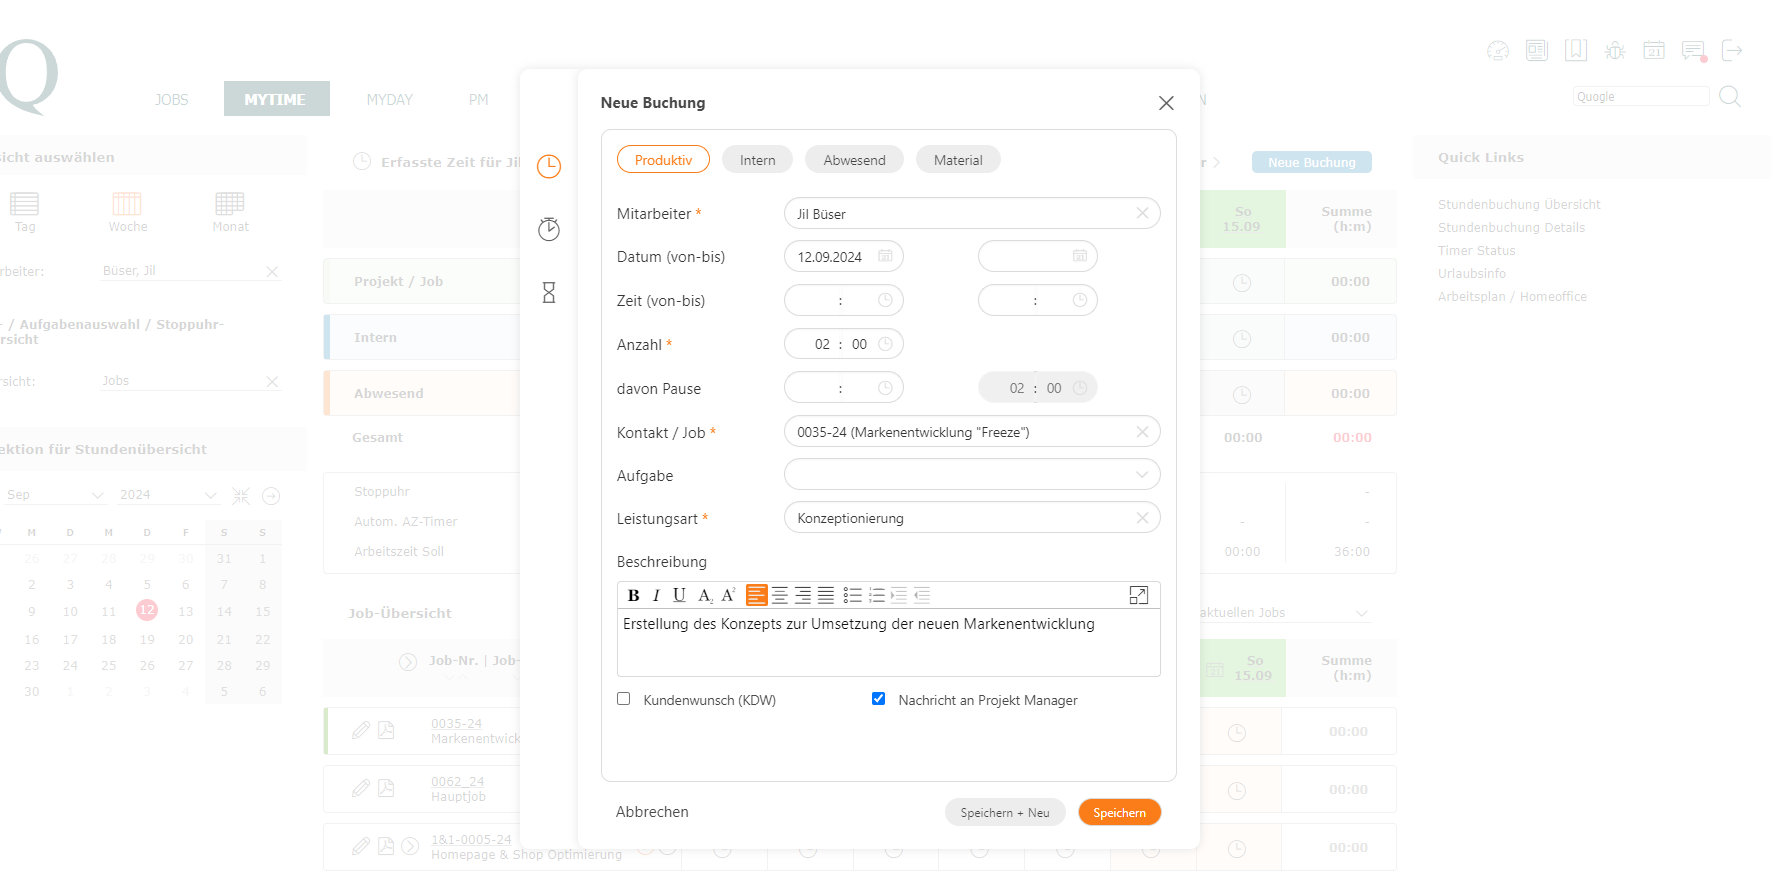Uncheck Nachricht an Projekt Manager
Image resolution: width=1771 pixels, height=885 pixels.
coord(879,699)
